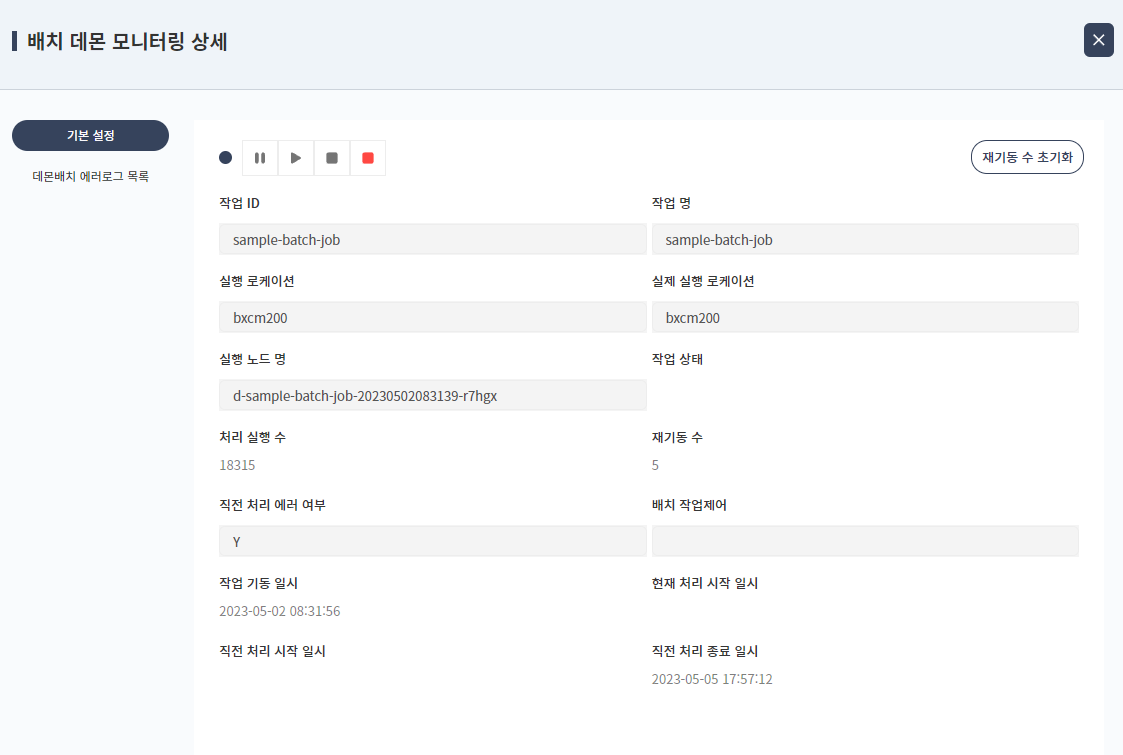
Task: Click the 처리 실행 수 value 18315
Action: click(x=238, y=466)
